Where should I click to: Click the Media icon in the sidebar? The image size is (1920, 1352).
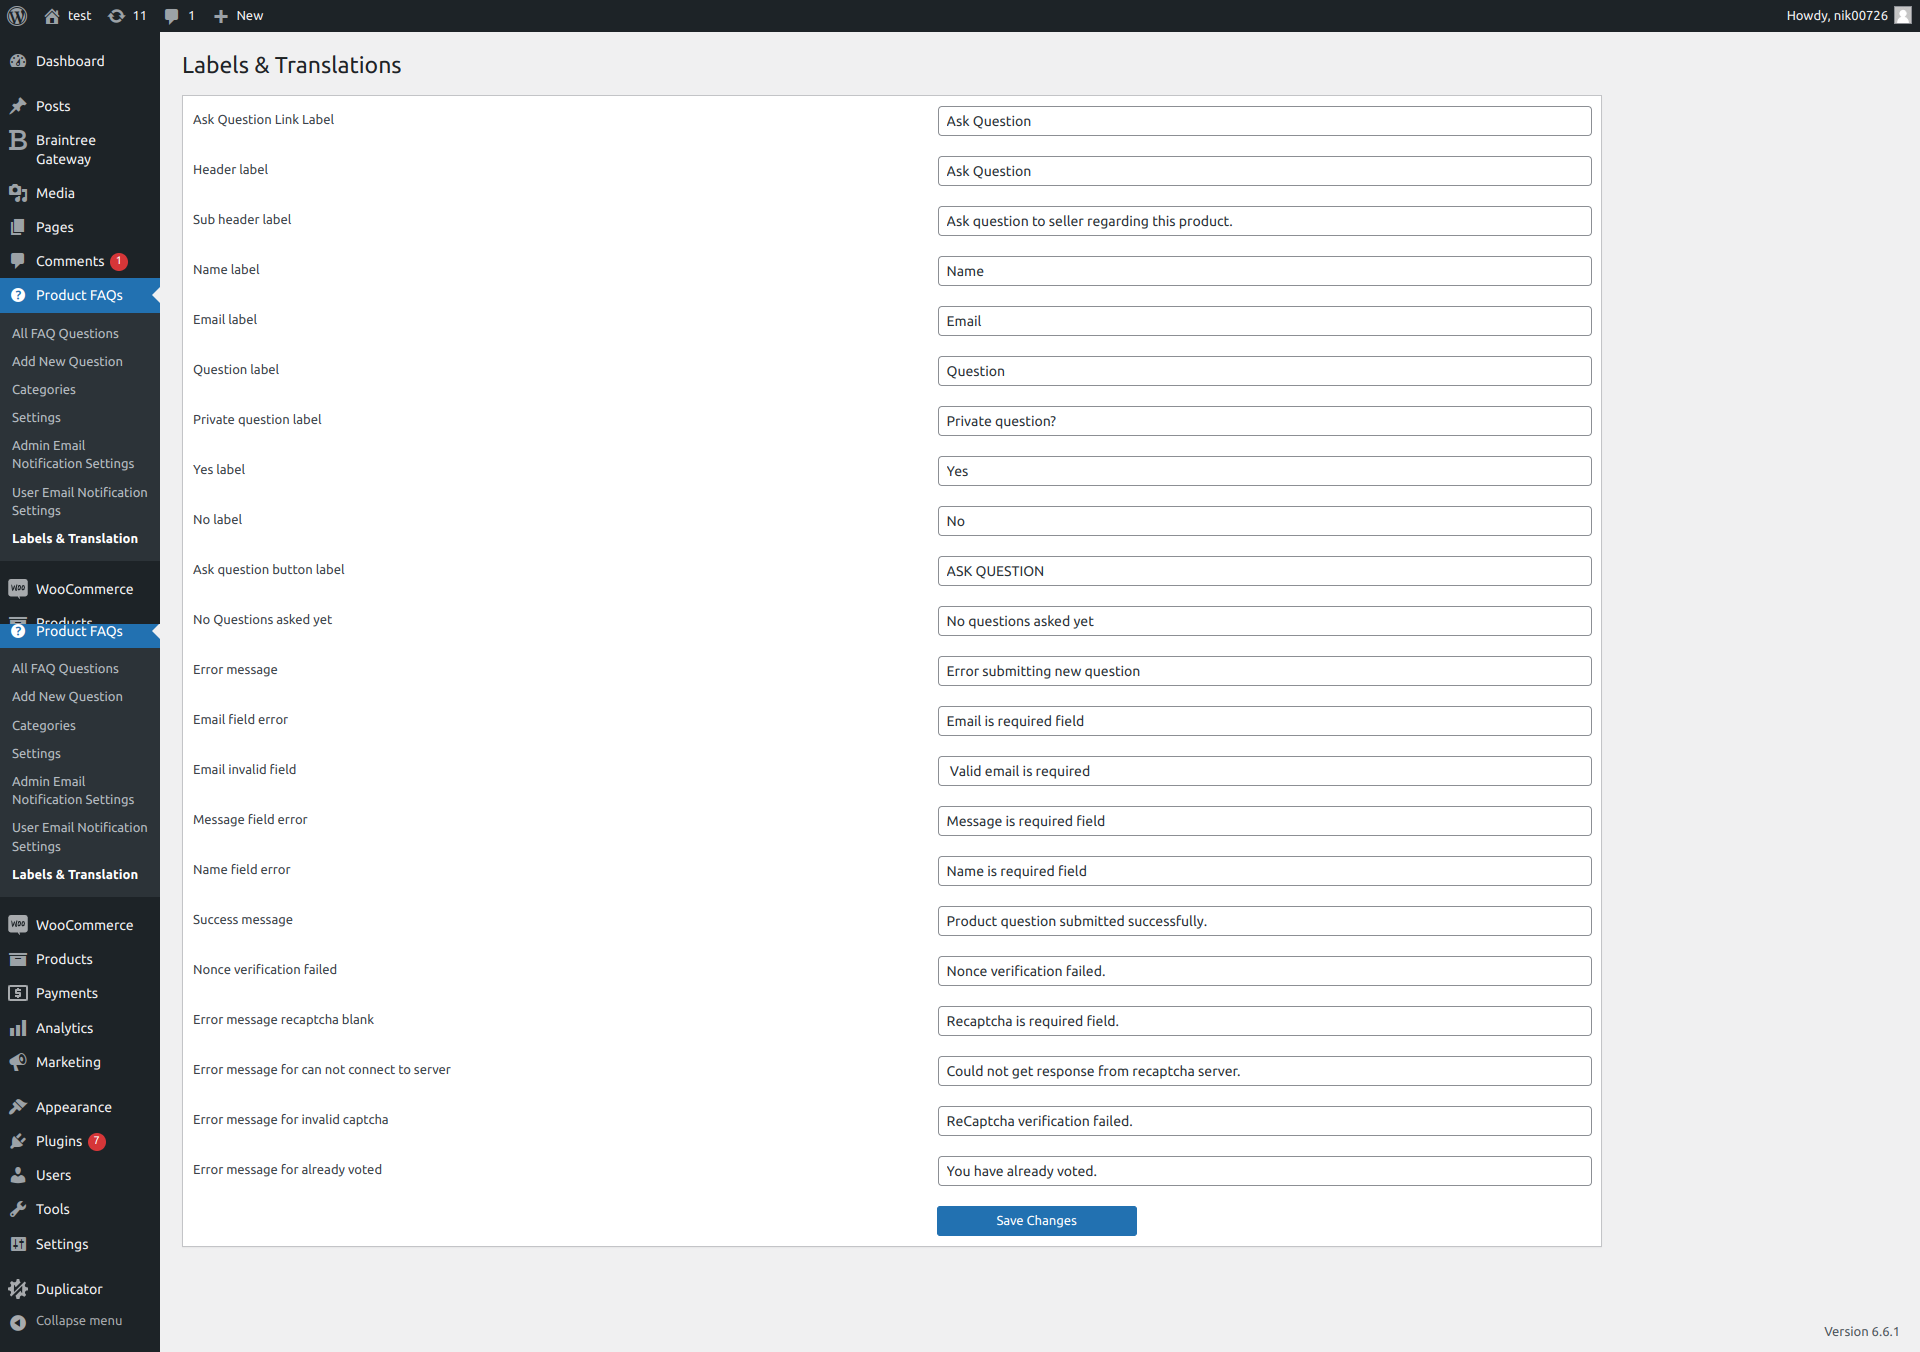[x=18, y=193]
